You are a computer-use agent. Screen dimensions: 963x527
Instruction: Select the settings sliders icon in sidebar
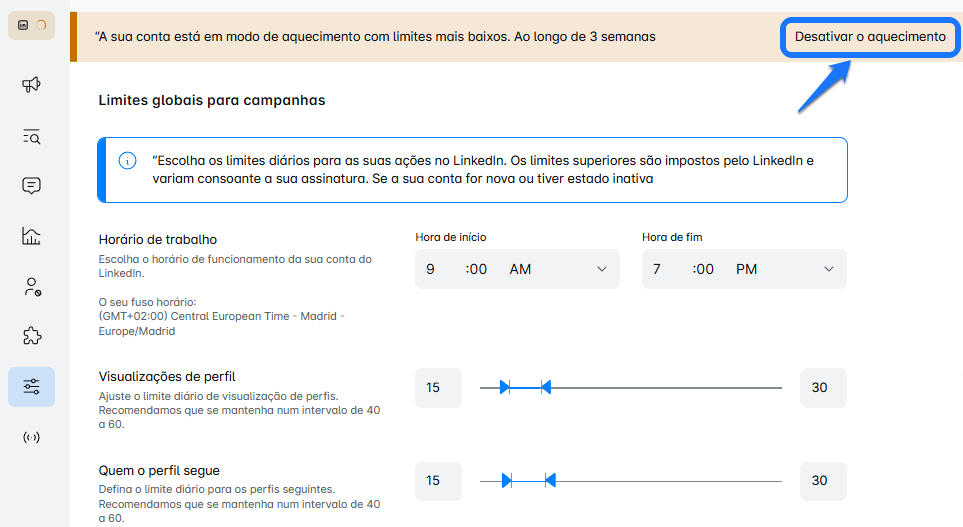pos(31,387)
